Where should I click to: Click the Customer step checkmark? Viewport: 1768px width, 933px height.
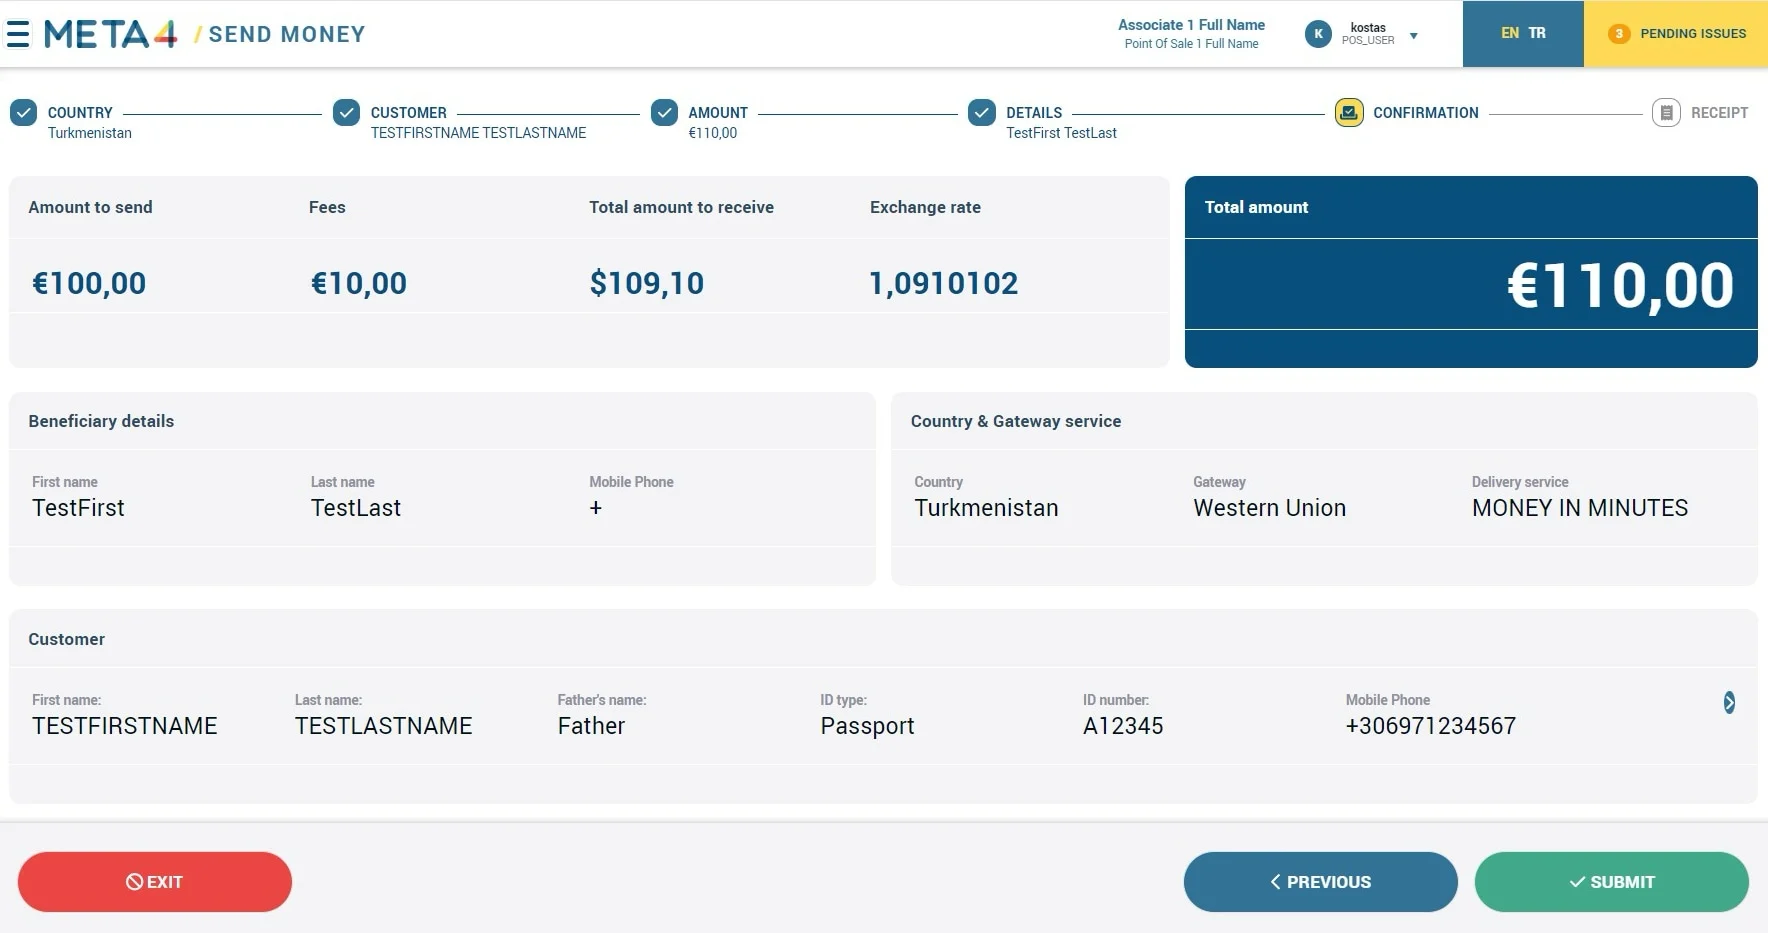[346, 113]
